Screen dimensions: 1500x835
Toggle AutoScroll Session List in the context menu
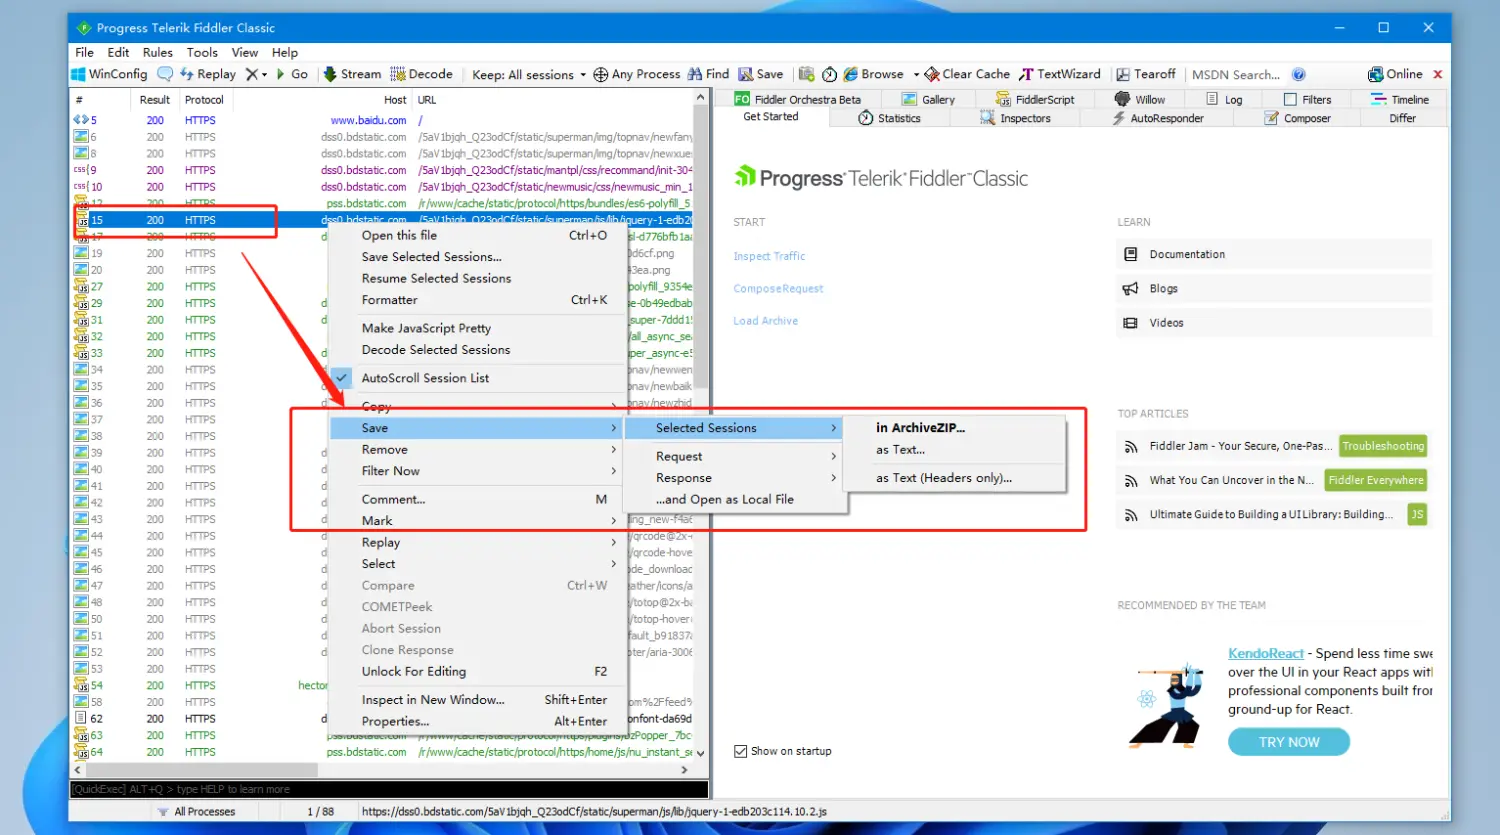[x=476, y=378]
